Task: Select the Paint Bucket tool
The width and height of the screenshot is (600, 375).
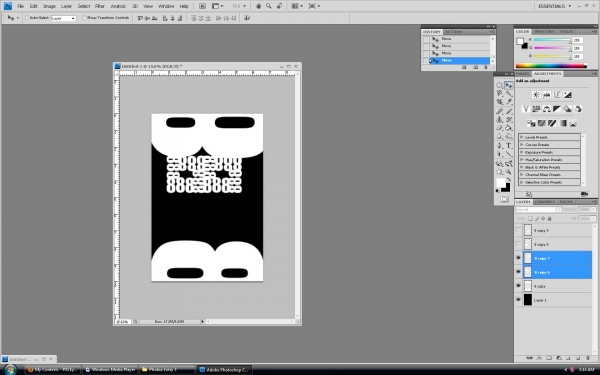Action: 509,128
